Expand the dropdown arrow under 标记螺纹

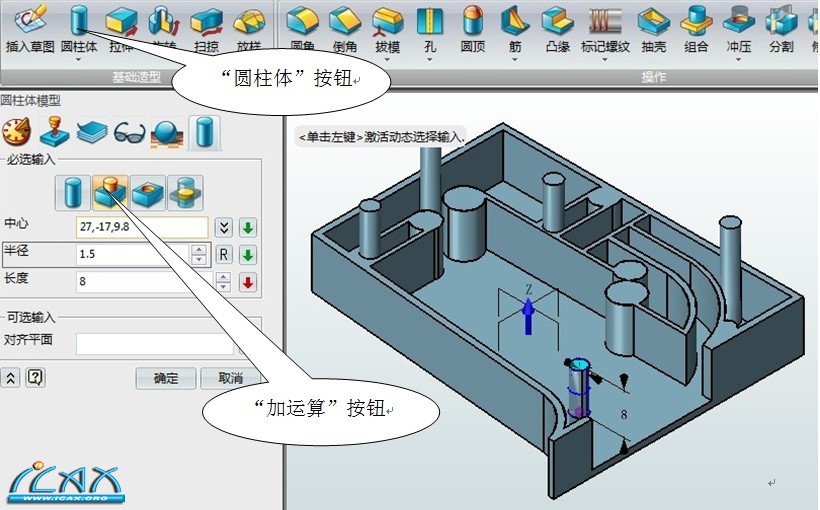(x=605, y=60)
